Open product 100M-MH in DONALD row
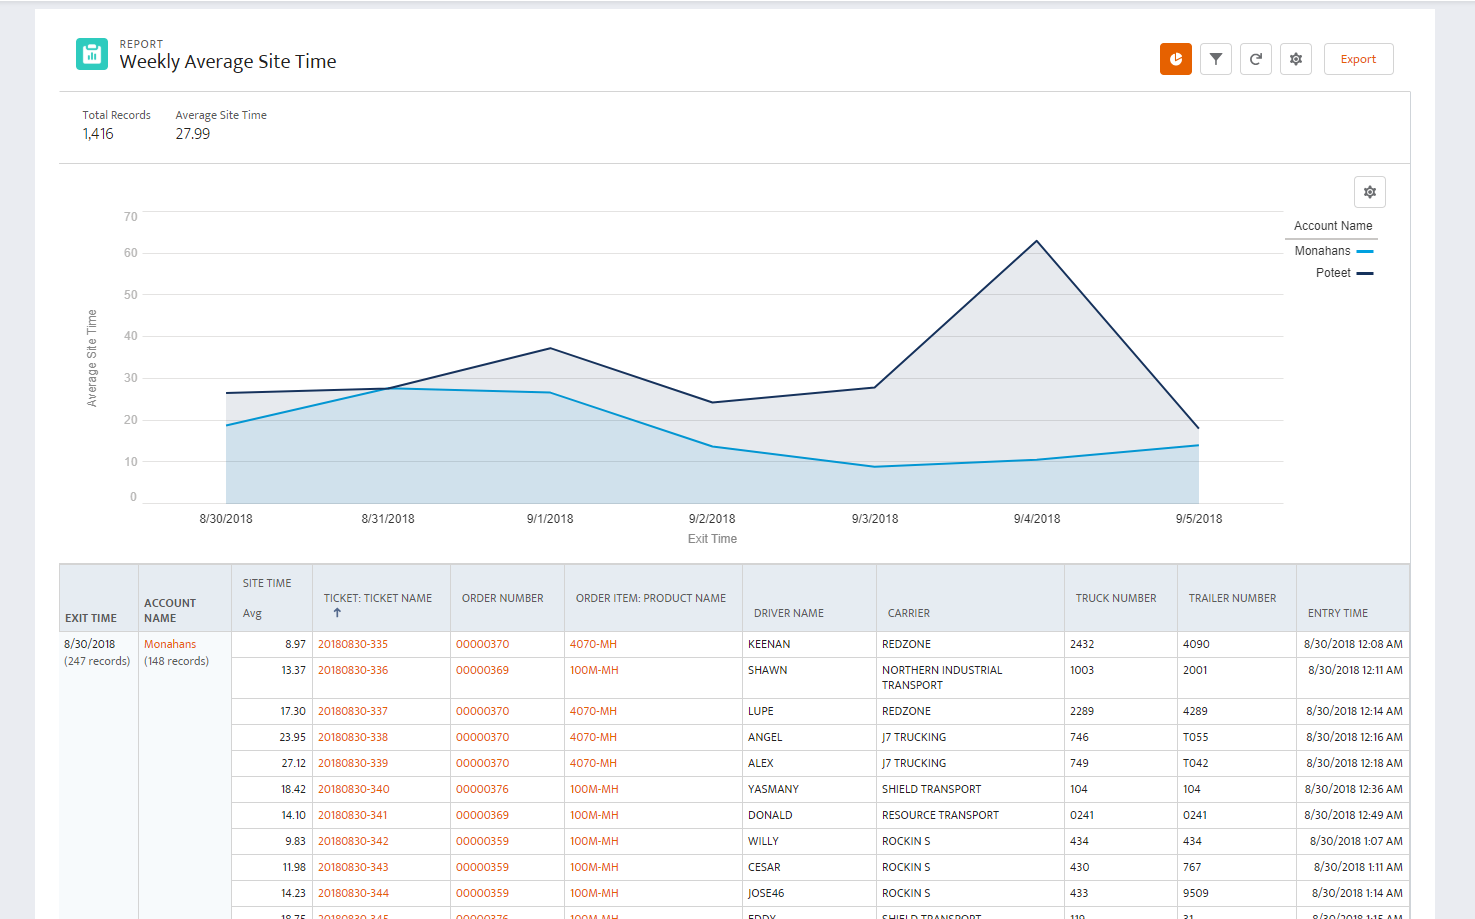 pos(594,815)
